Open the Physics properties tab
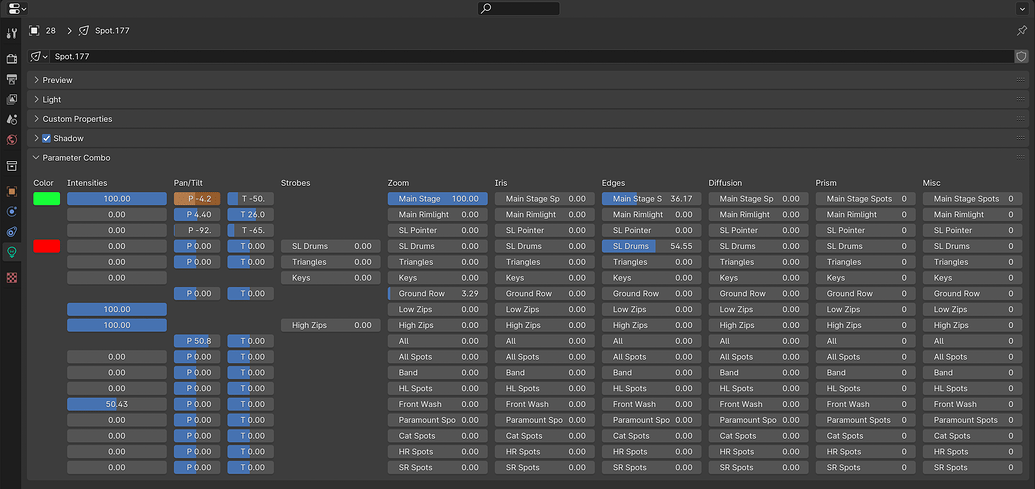1035x489 pixels. pos(11,212)
